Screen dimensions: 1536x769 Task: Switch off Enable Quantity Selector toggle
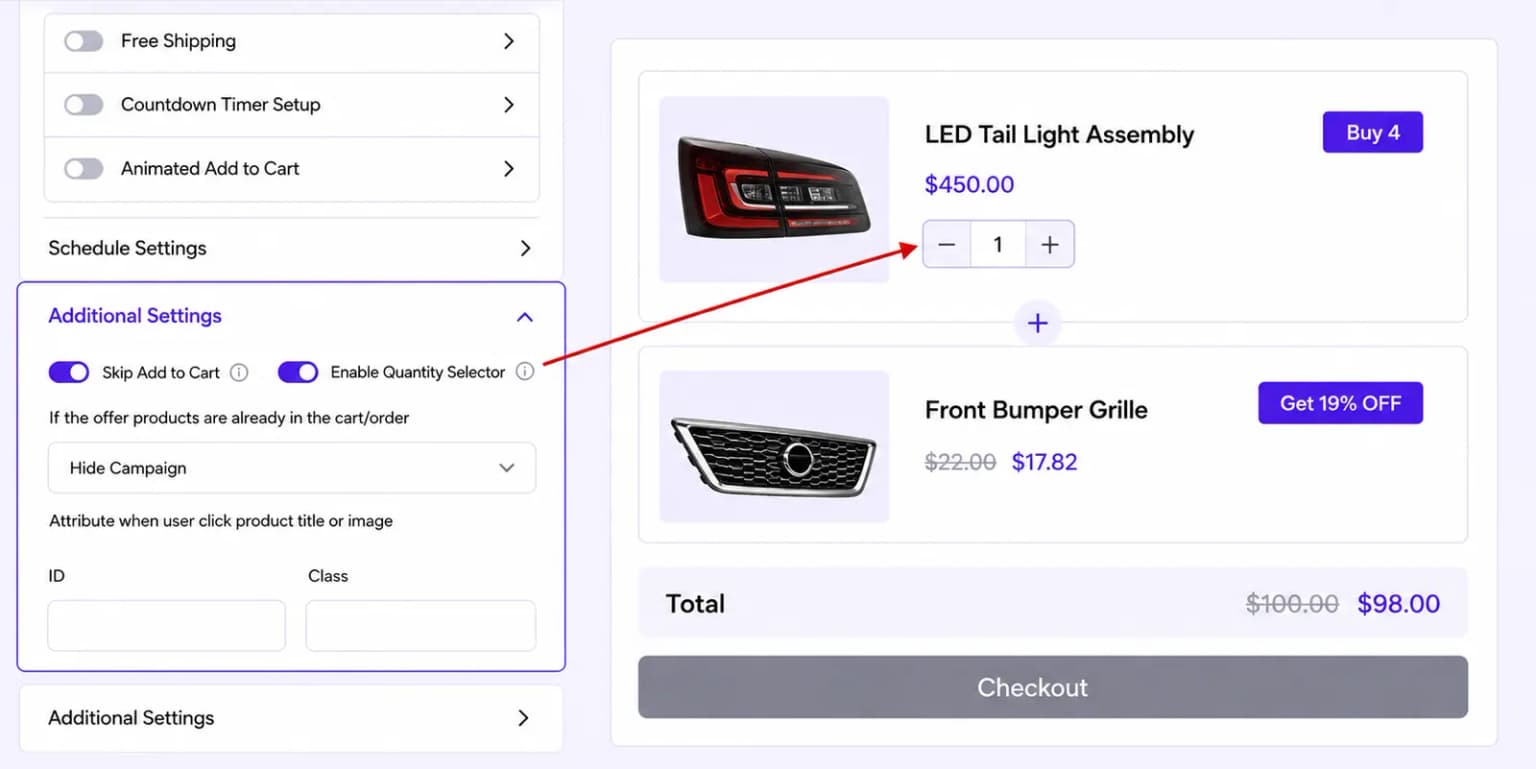[x=298, y=372]
